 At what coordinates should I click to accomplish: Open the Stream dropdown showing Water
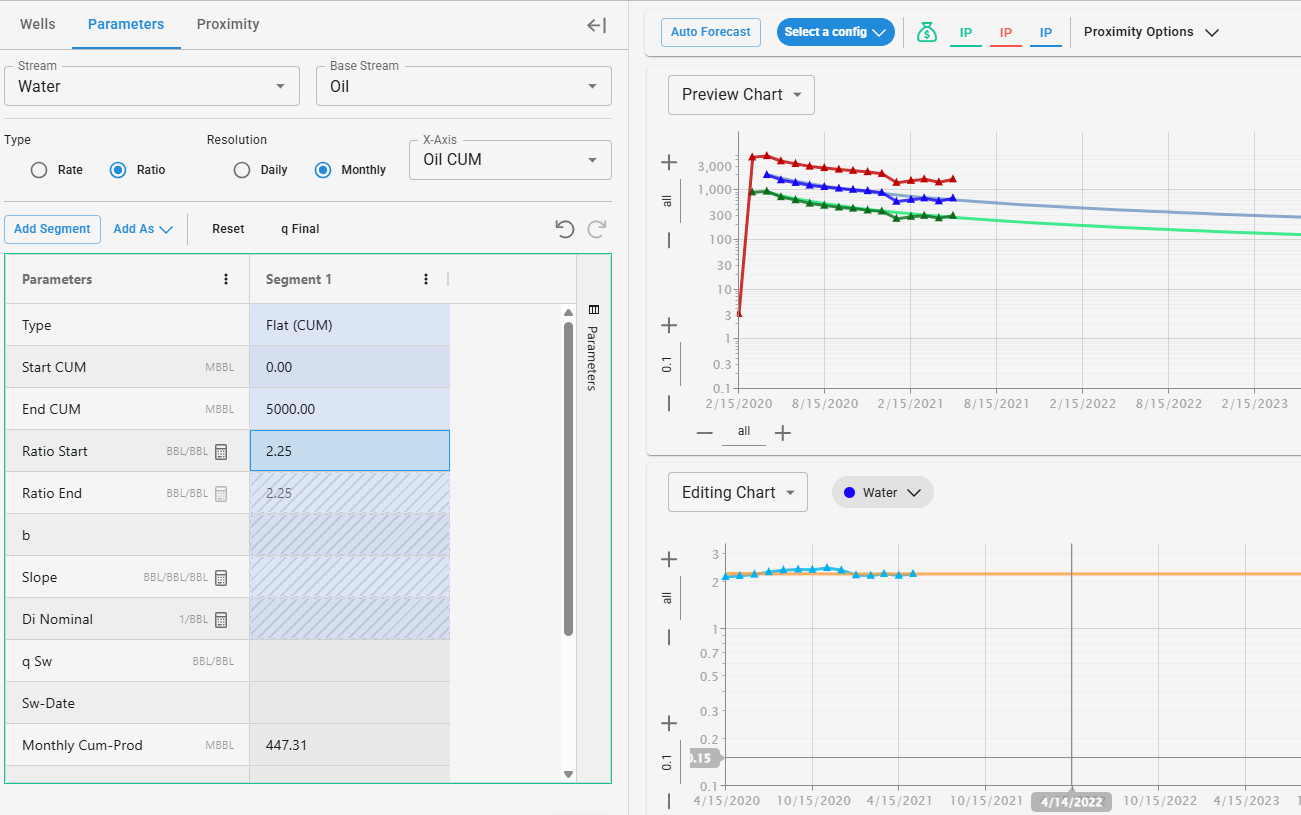pos(152,87)
